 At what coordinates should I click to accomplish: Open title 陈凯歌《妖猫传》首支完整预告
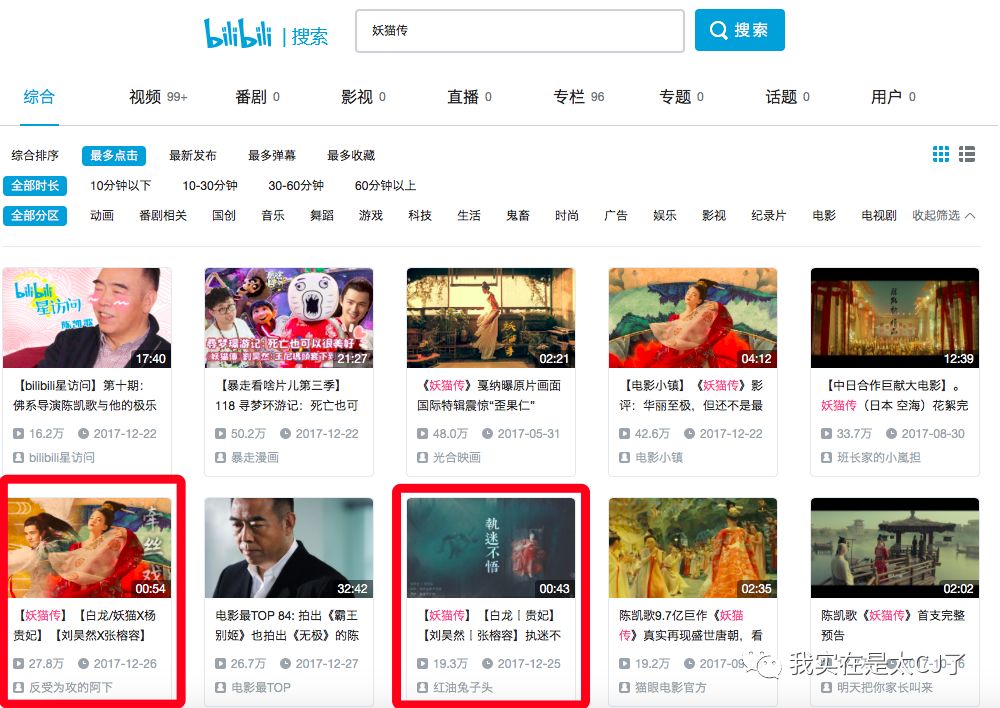tap(893, 625)
